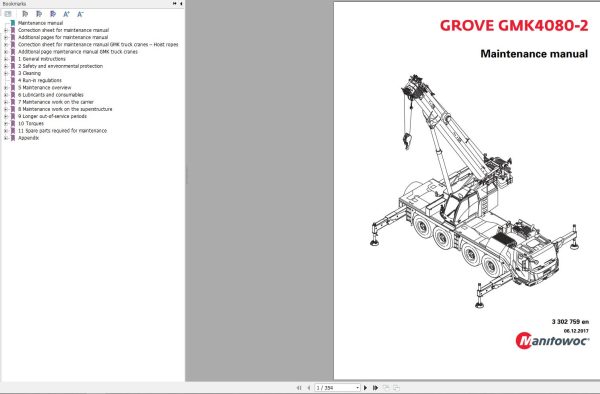
Task: Click the third bookmark toolbar icon
Action: coord(53,14)
